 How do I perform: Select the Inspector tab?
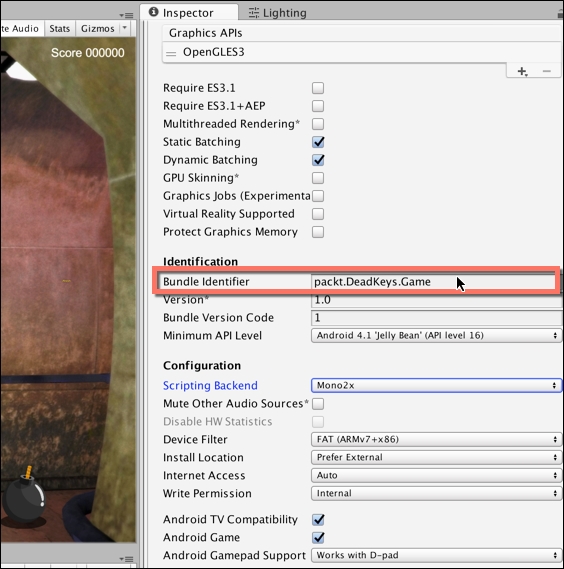tap(189, 12)
